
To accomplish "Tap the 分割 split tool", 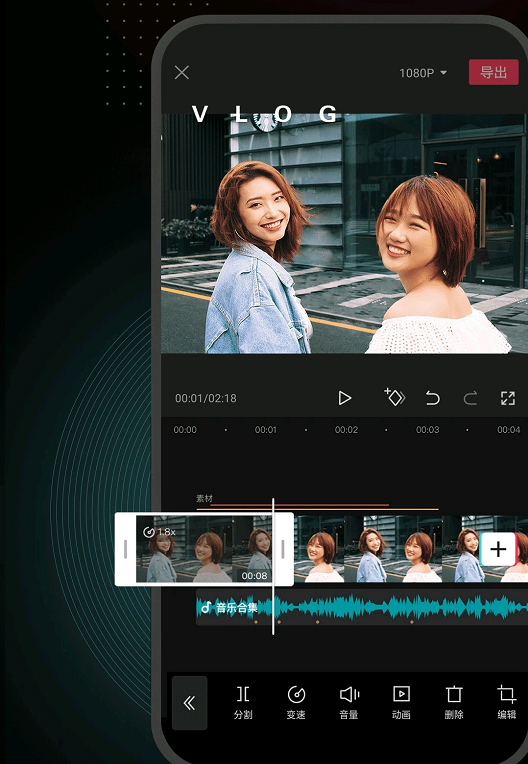I will click(x=243, y=702).
